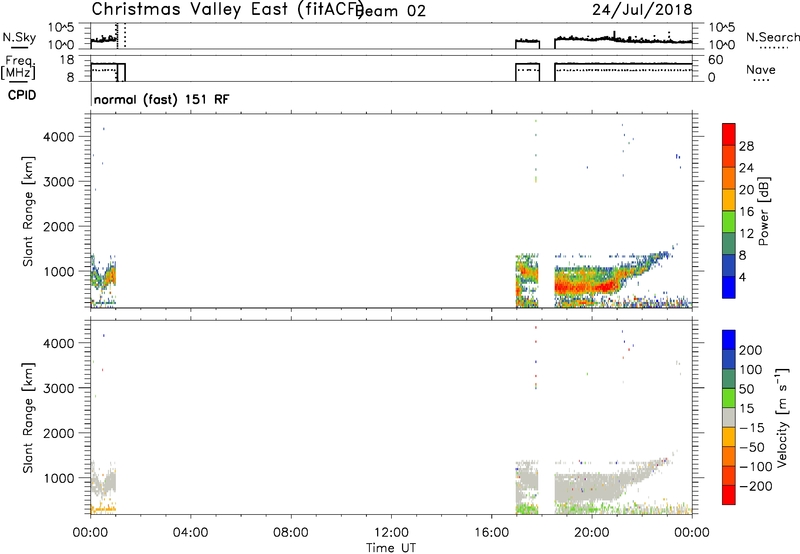Click the date '24/Jul/2018'

pos(642,10)
